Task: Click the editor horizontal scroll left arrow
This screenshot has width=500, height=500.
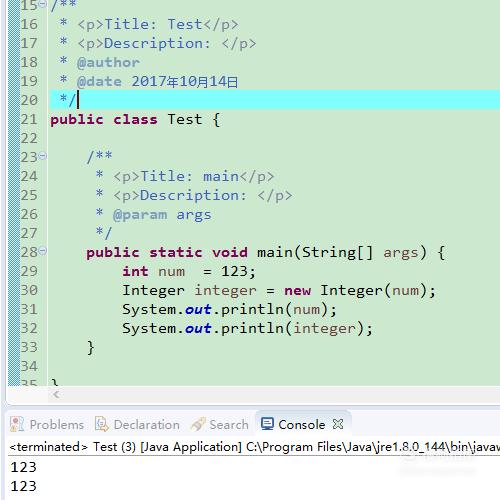Action: pyautogui.click(x=56, y=395)
